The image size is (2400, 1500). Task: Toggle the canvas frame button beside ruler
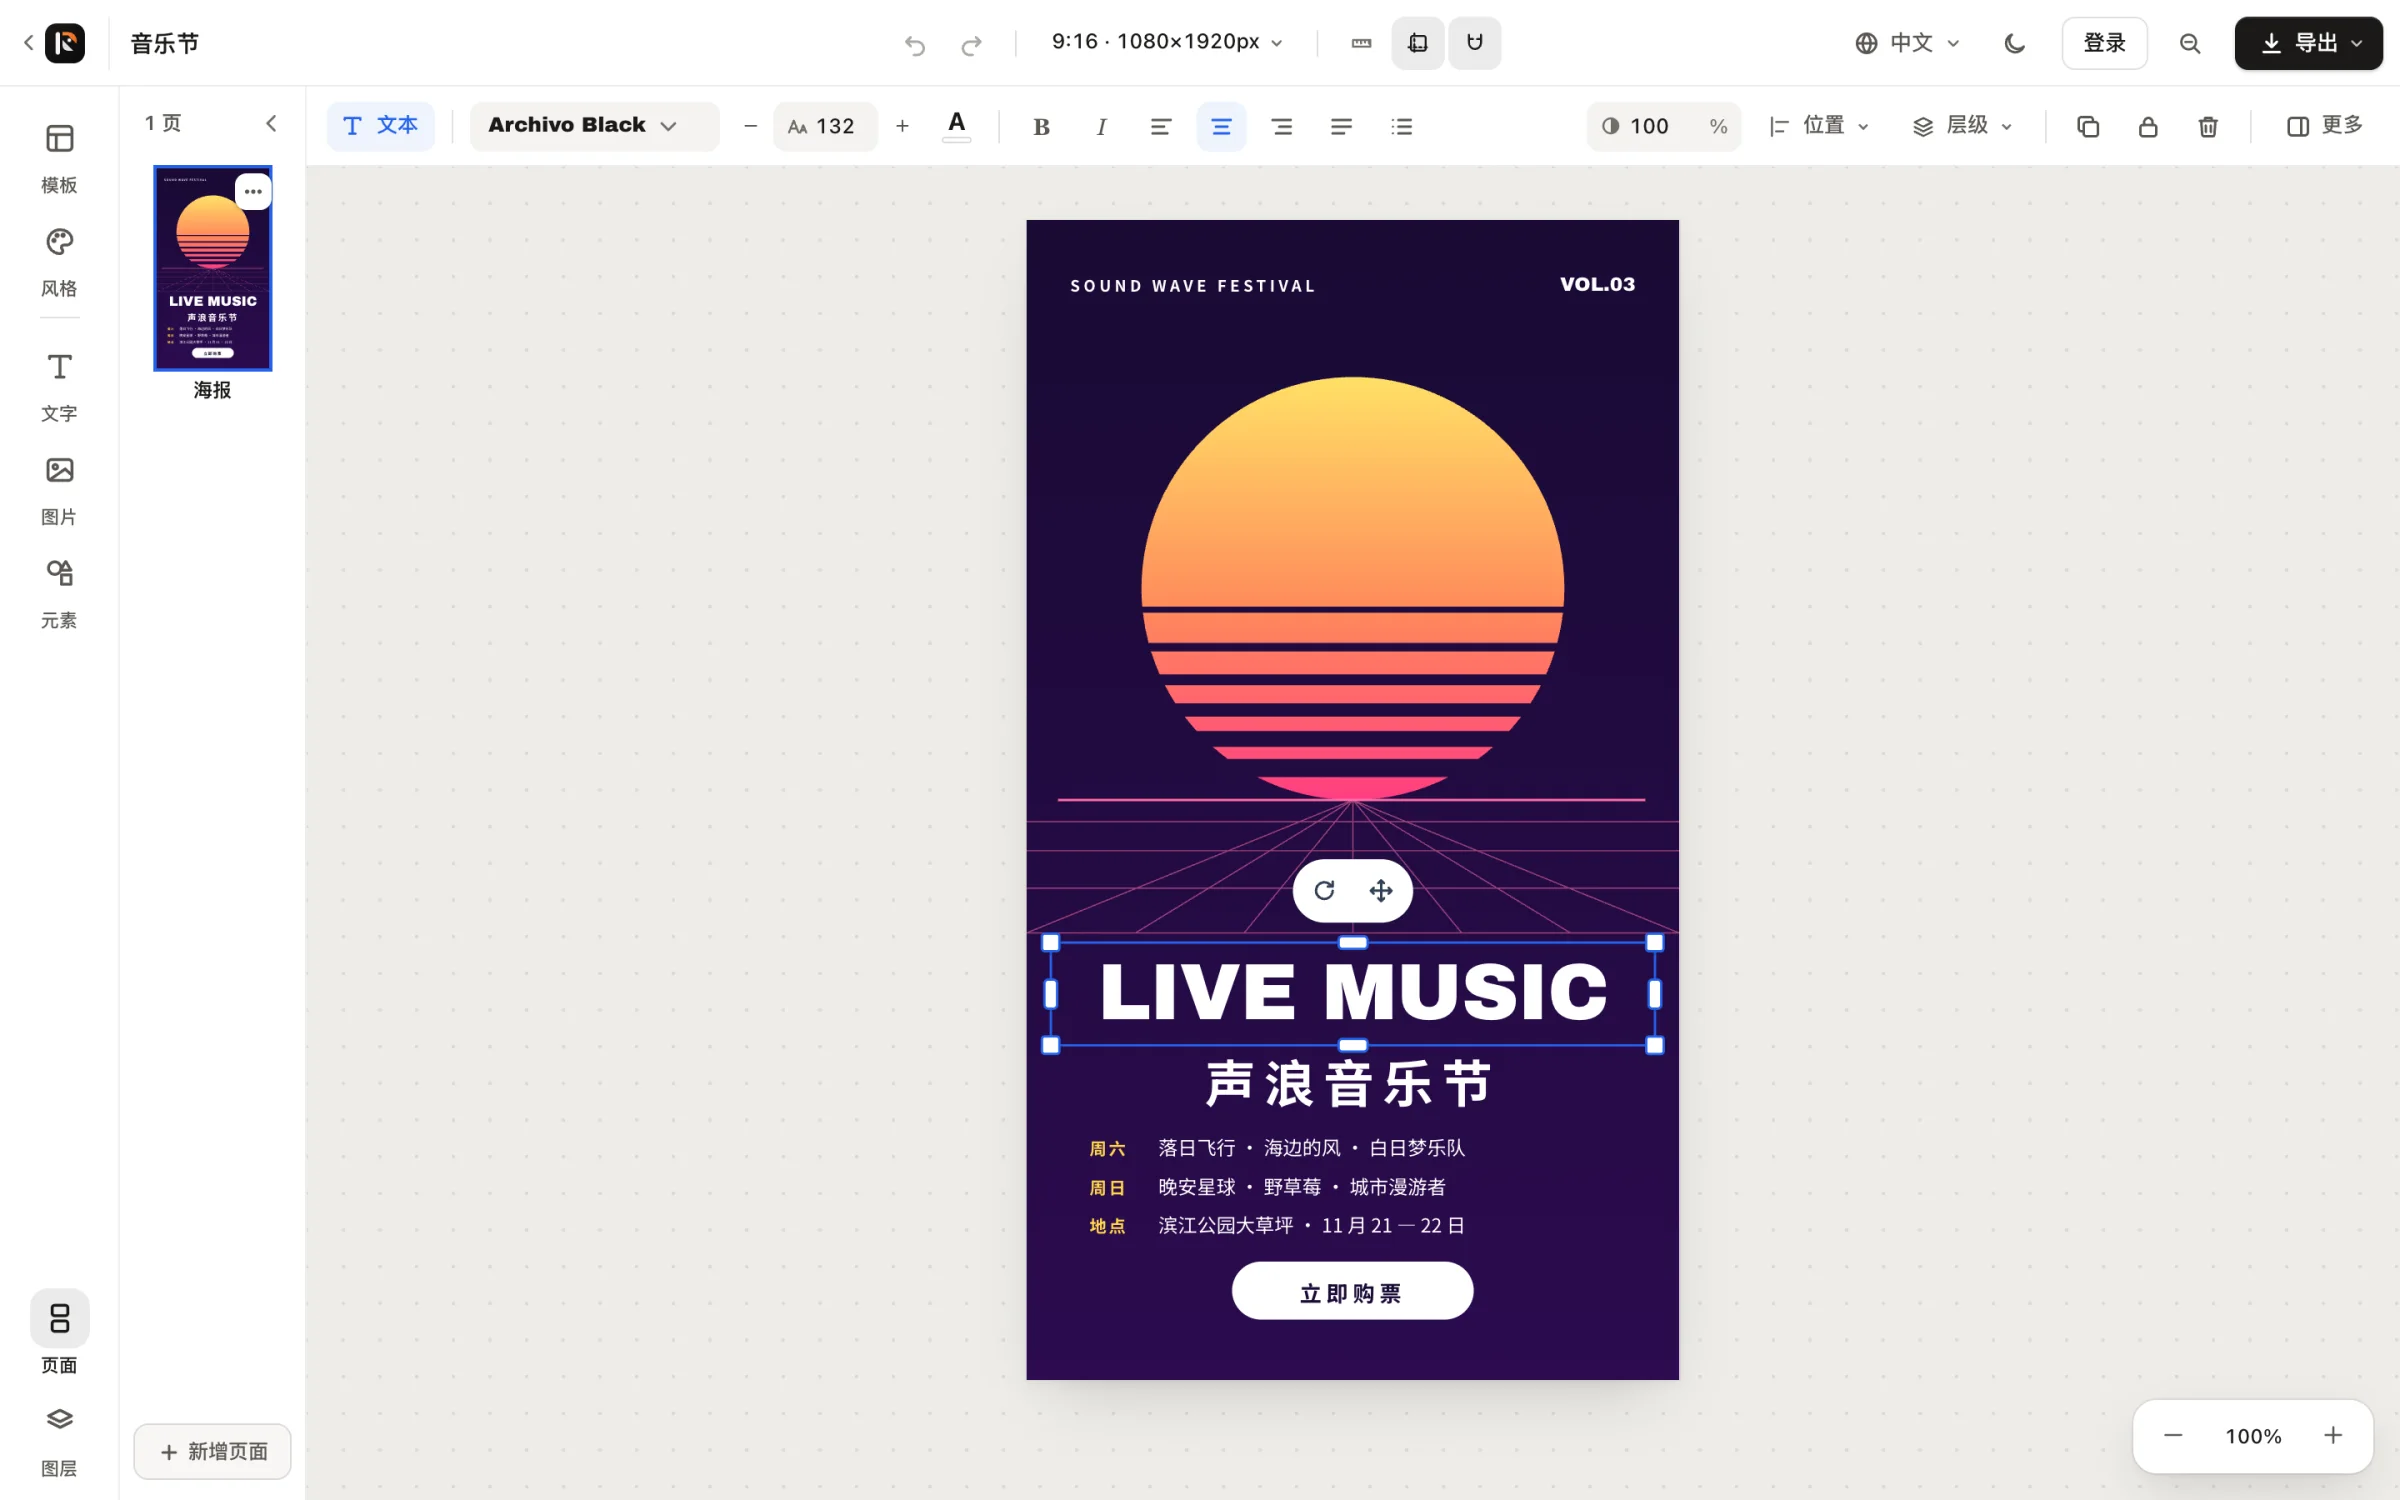tap(1417, 43)
